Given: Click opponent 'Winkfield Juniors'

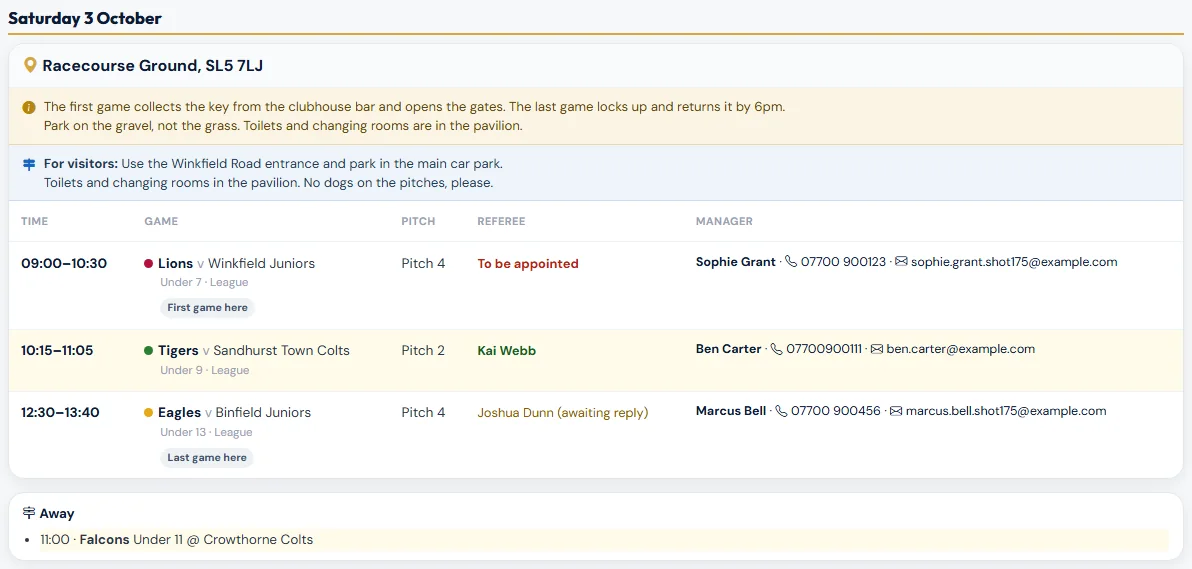Looking at the screenshot, I should pos(262,264).
